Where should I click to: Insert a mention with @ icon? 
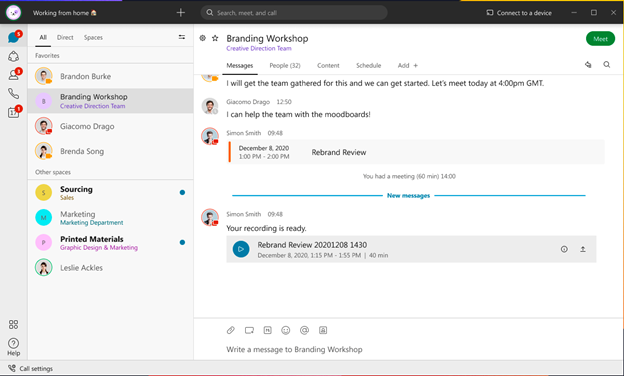point(304,330)
